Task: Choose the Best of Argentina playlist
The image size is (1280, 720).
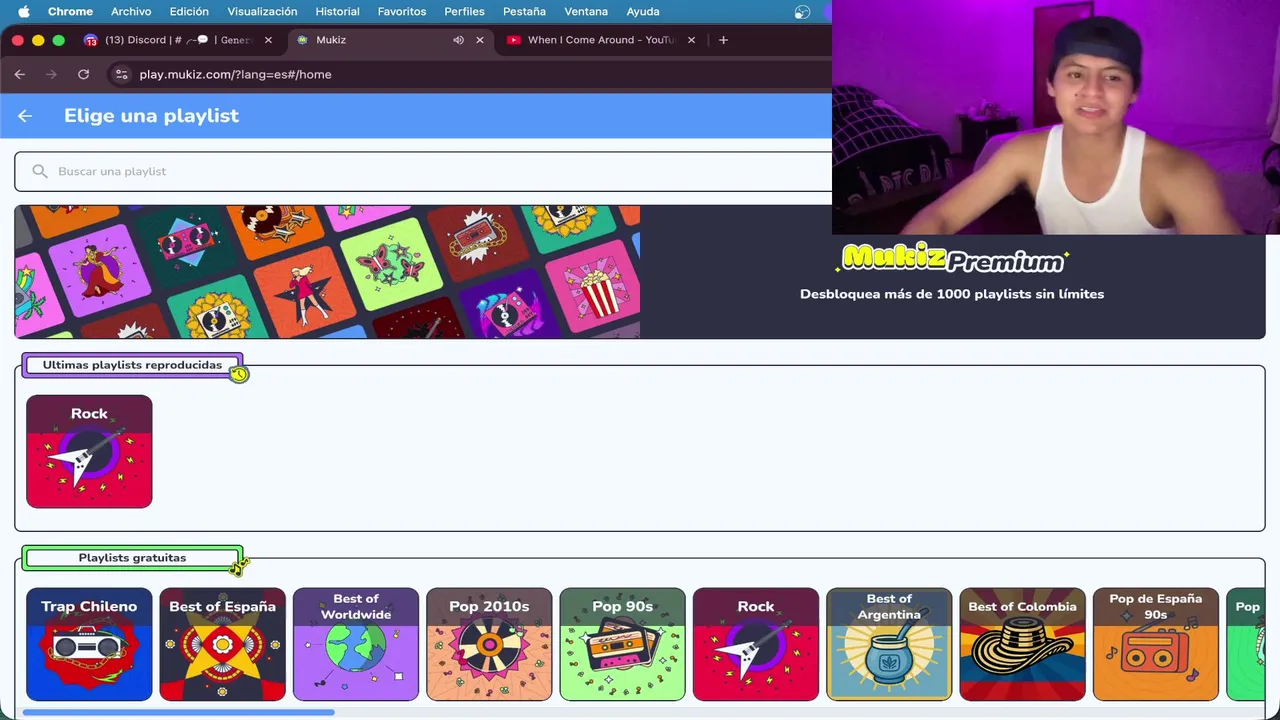Action: pyautogui.click(x=889, y=644)
